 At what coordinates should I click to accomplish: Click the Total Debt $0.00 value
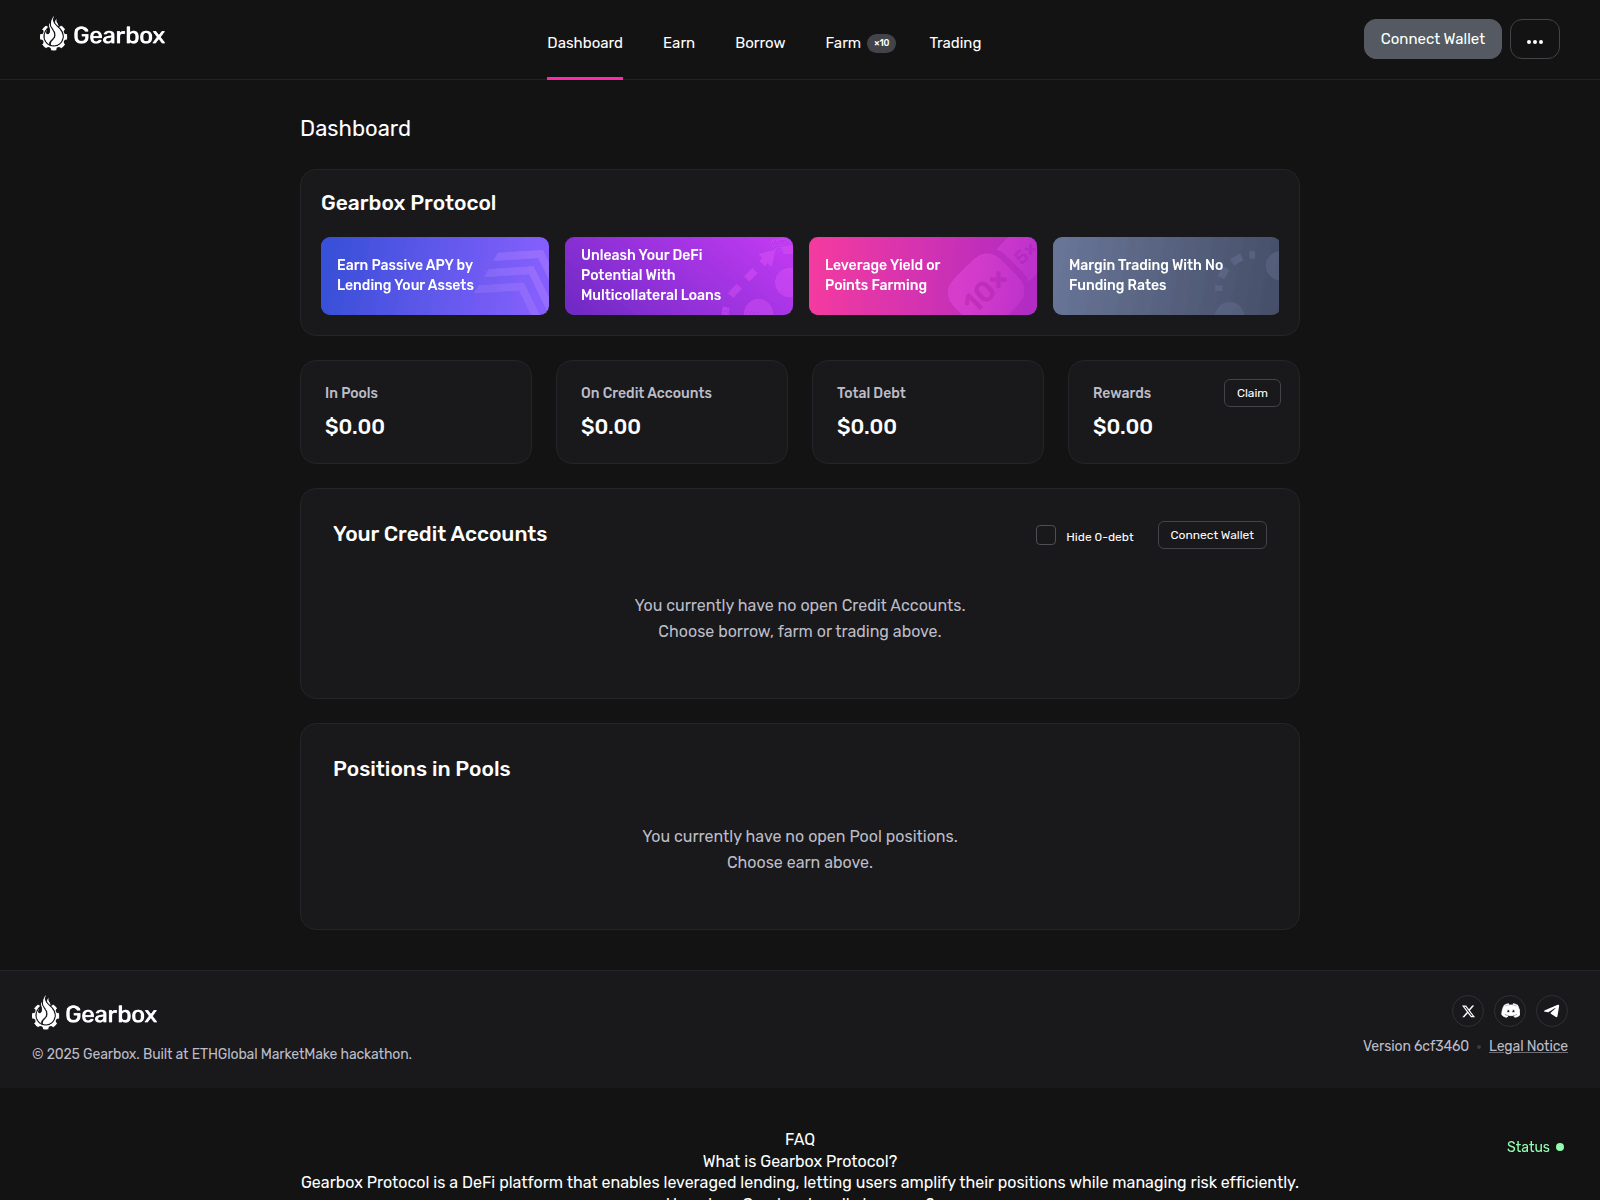(x=867, y=427)
